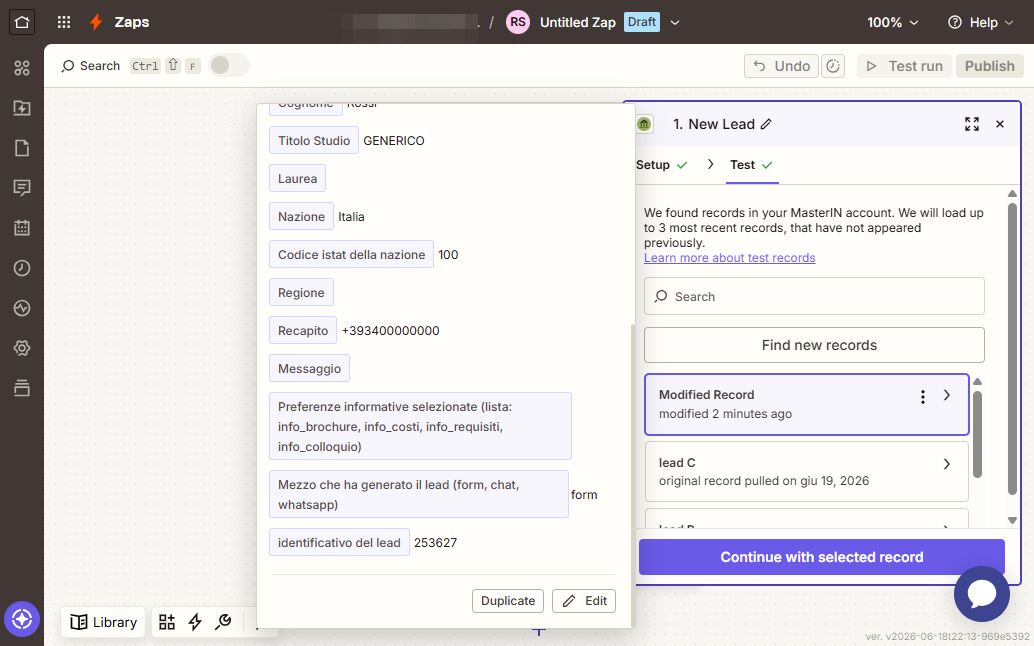Click the canvas Search field in toolbar
The height and width of the screenshot is (646, 1034).
[90, 66]
